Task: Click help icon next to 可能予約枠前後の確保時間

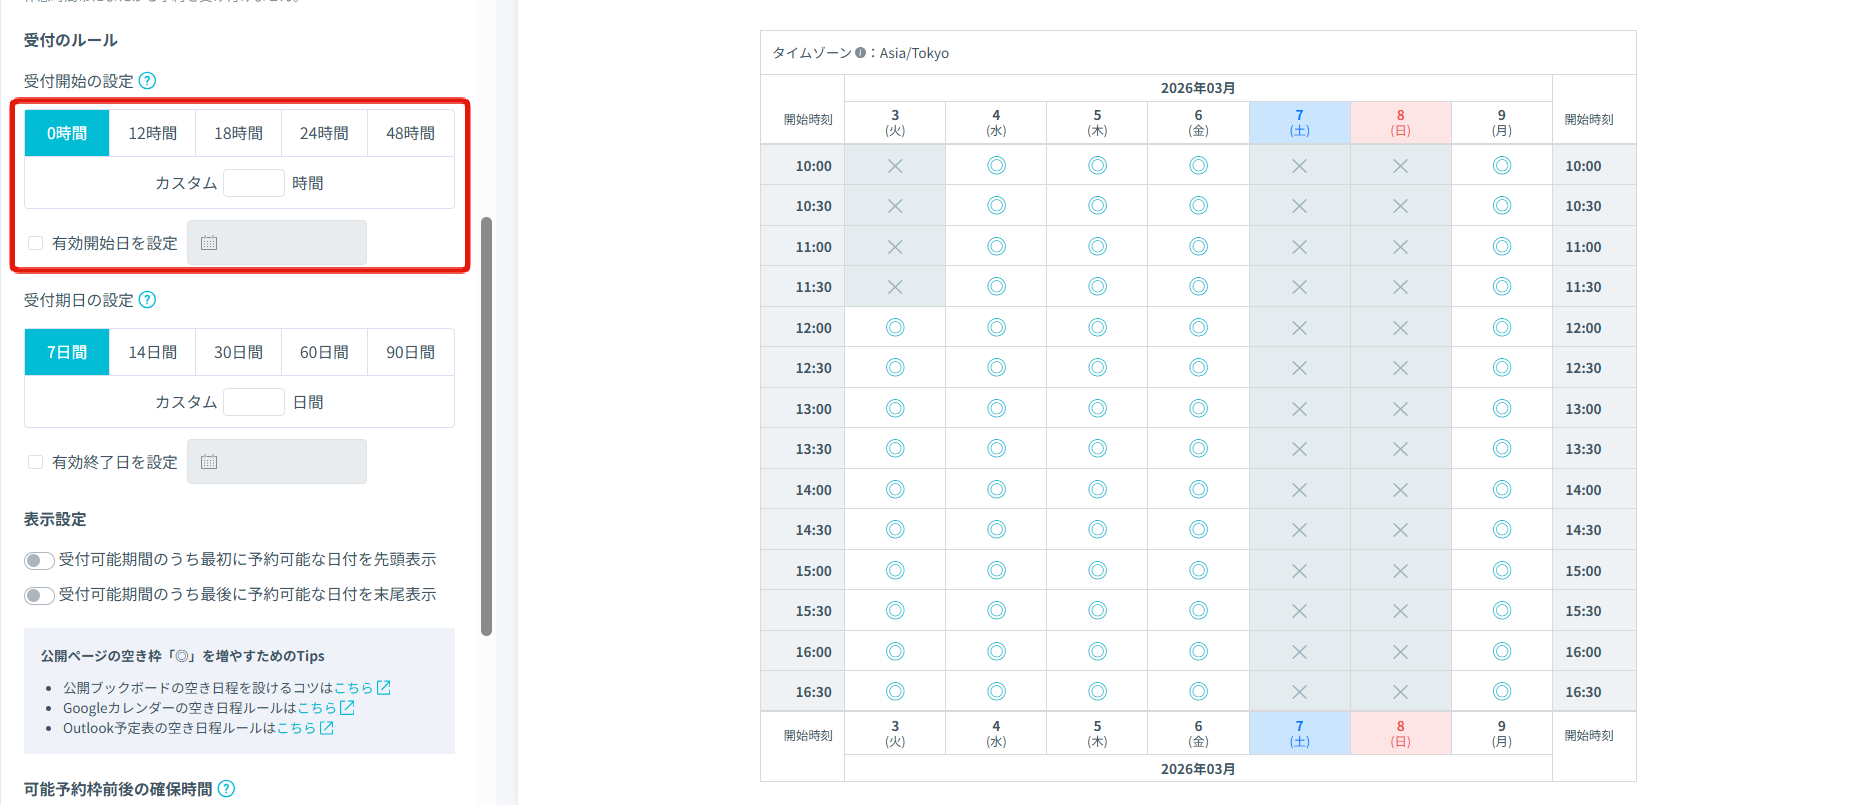Action: [x=227, y=789]
